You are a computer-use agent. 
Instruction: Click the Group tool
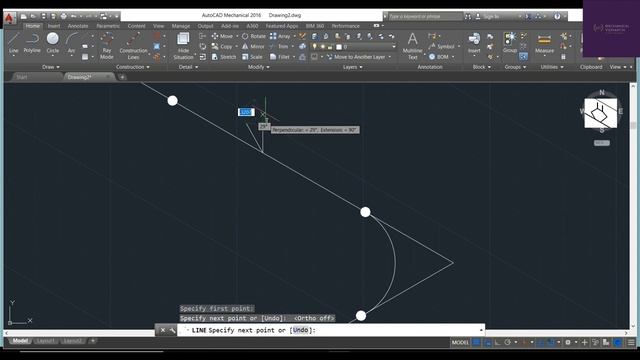pyautogui.click(x=510, y=43)
